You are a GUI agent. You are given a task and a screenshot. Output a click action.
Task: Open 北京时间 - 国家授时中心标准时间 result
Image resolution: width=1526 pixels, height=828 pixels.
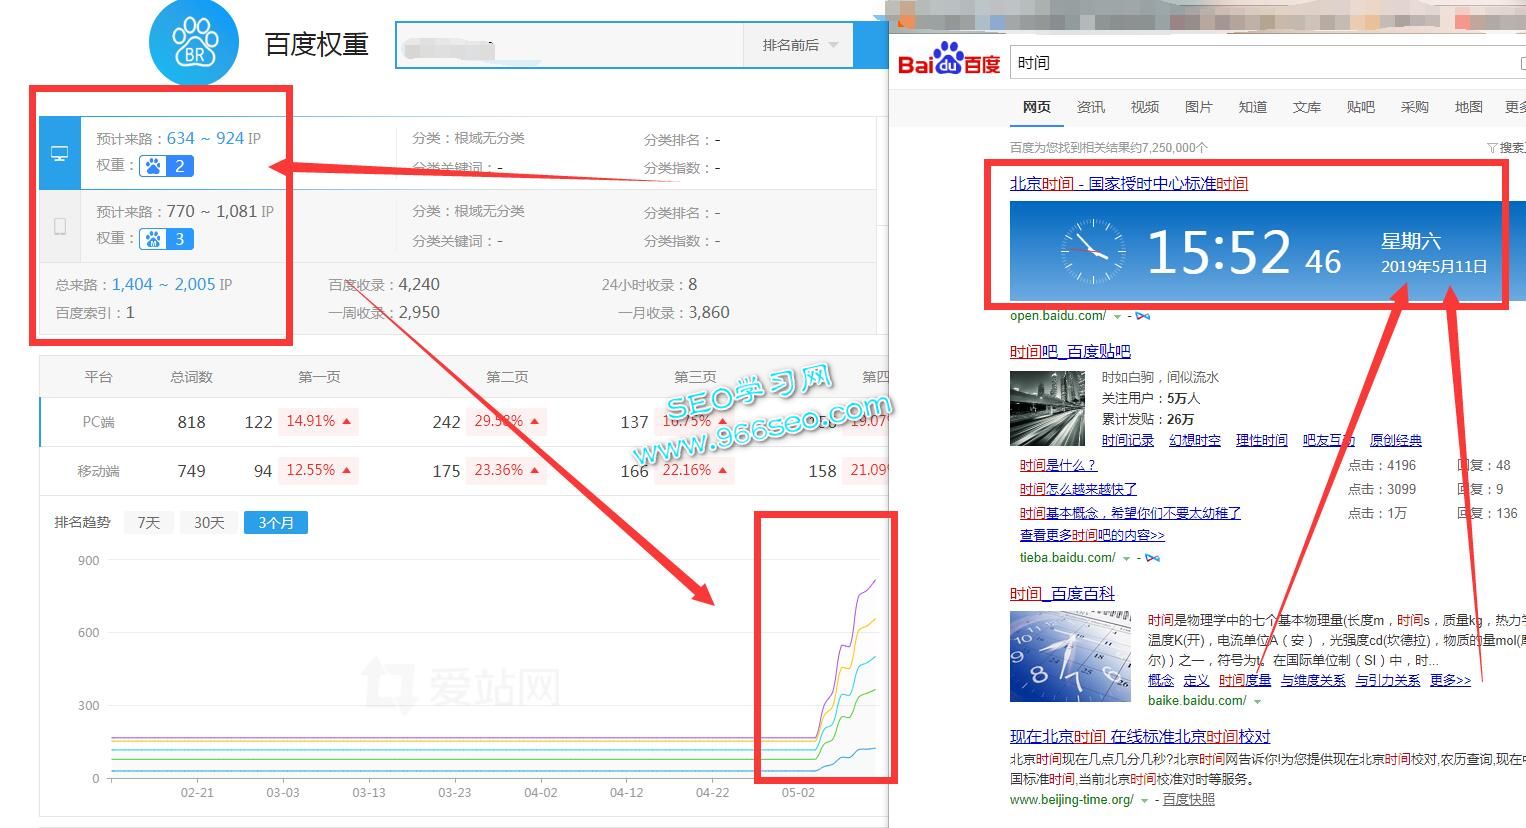point(1129,184)
